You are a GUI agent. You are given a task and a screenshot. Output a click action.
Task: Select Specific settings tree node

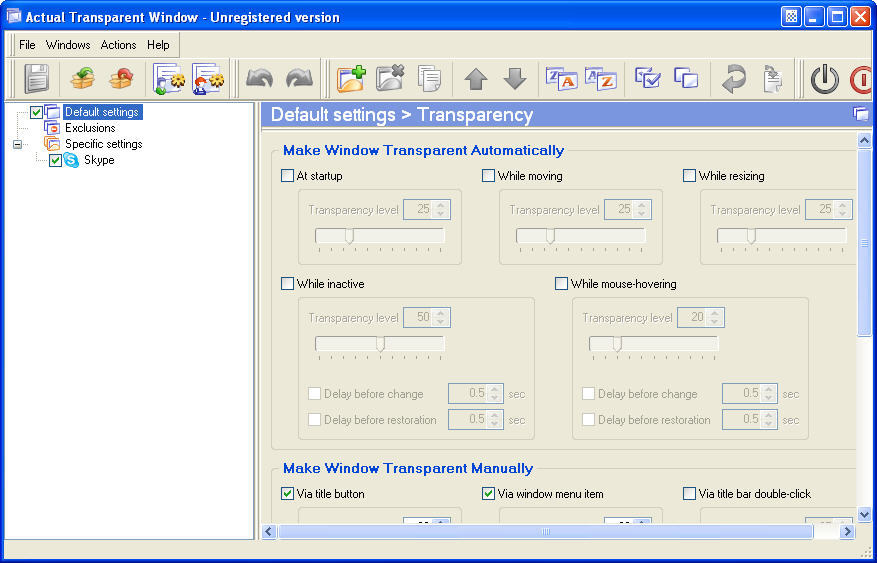coord(103,144)
